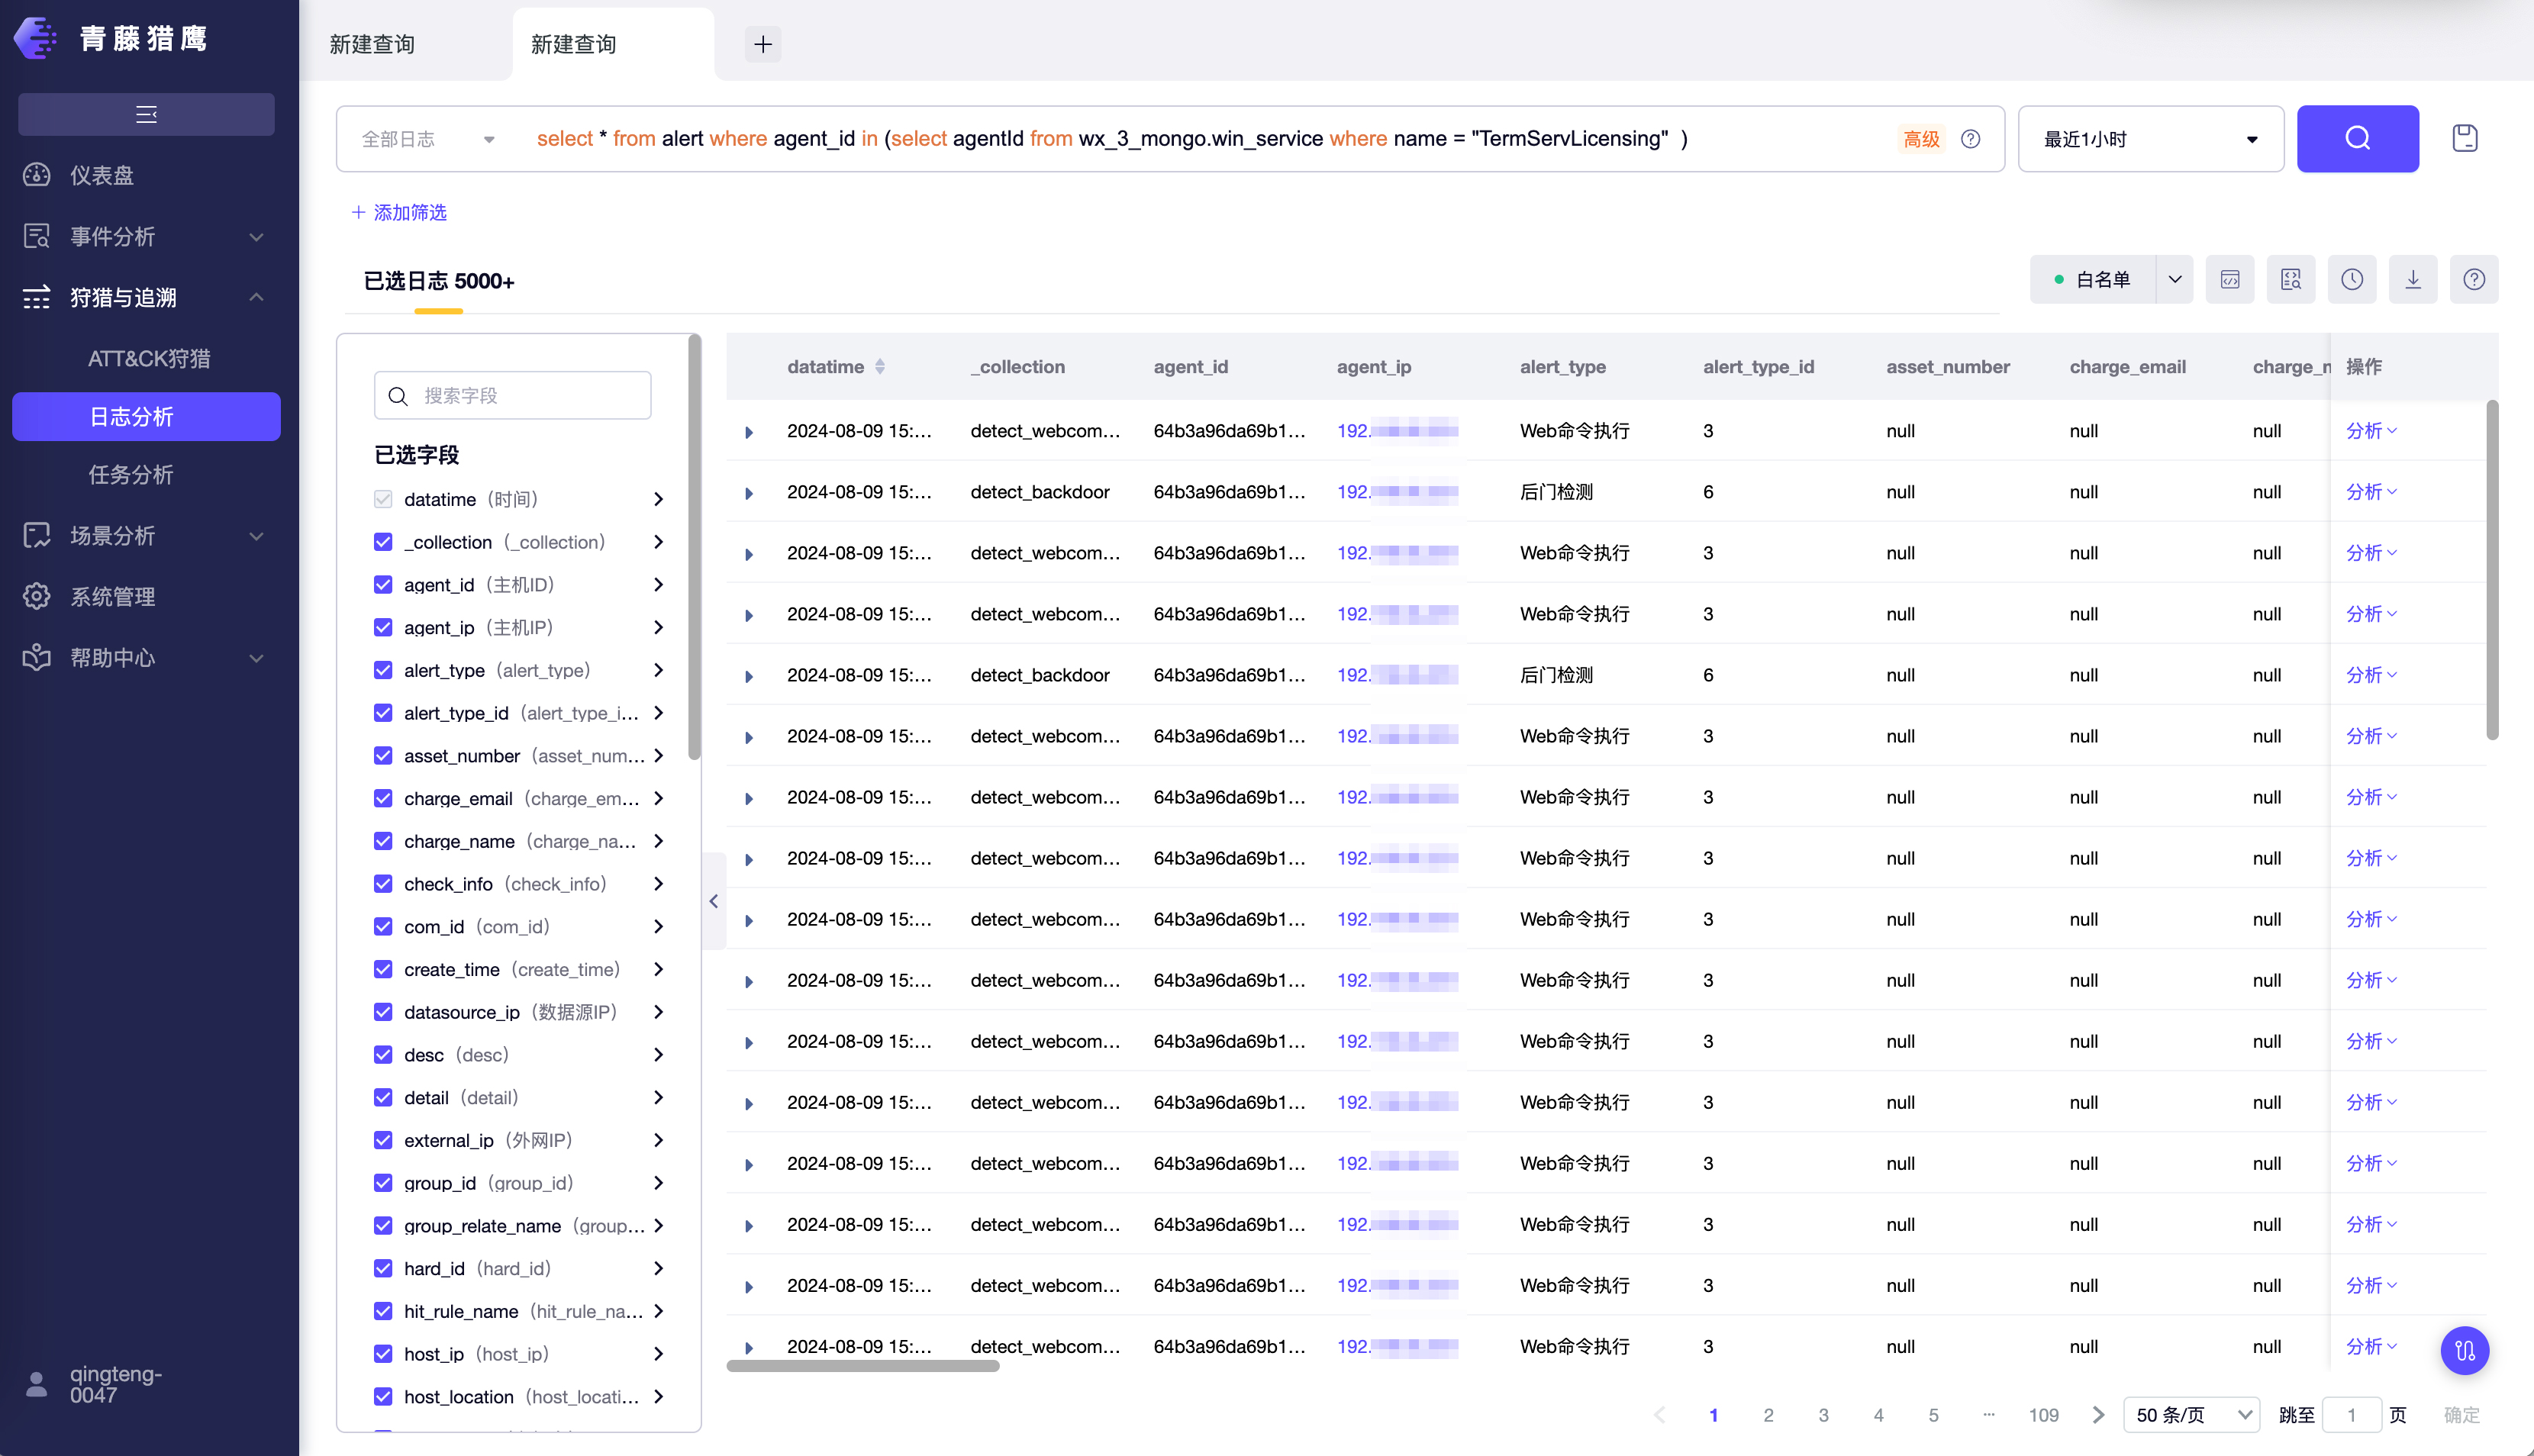This screenshot has height=1456, width=2534.
Task: Open the 最近1小时 time range dropdown
Action: coord(2150,139)
